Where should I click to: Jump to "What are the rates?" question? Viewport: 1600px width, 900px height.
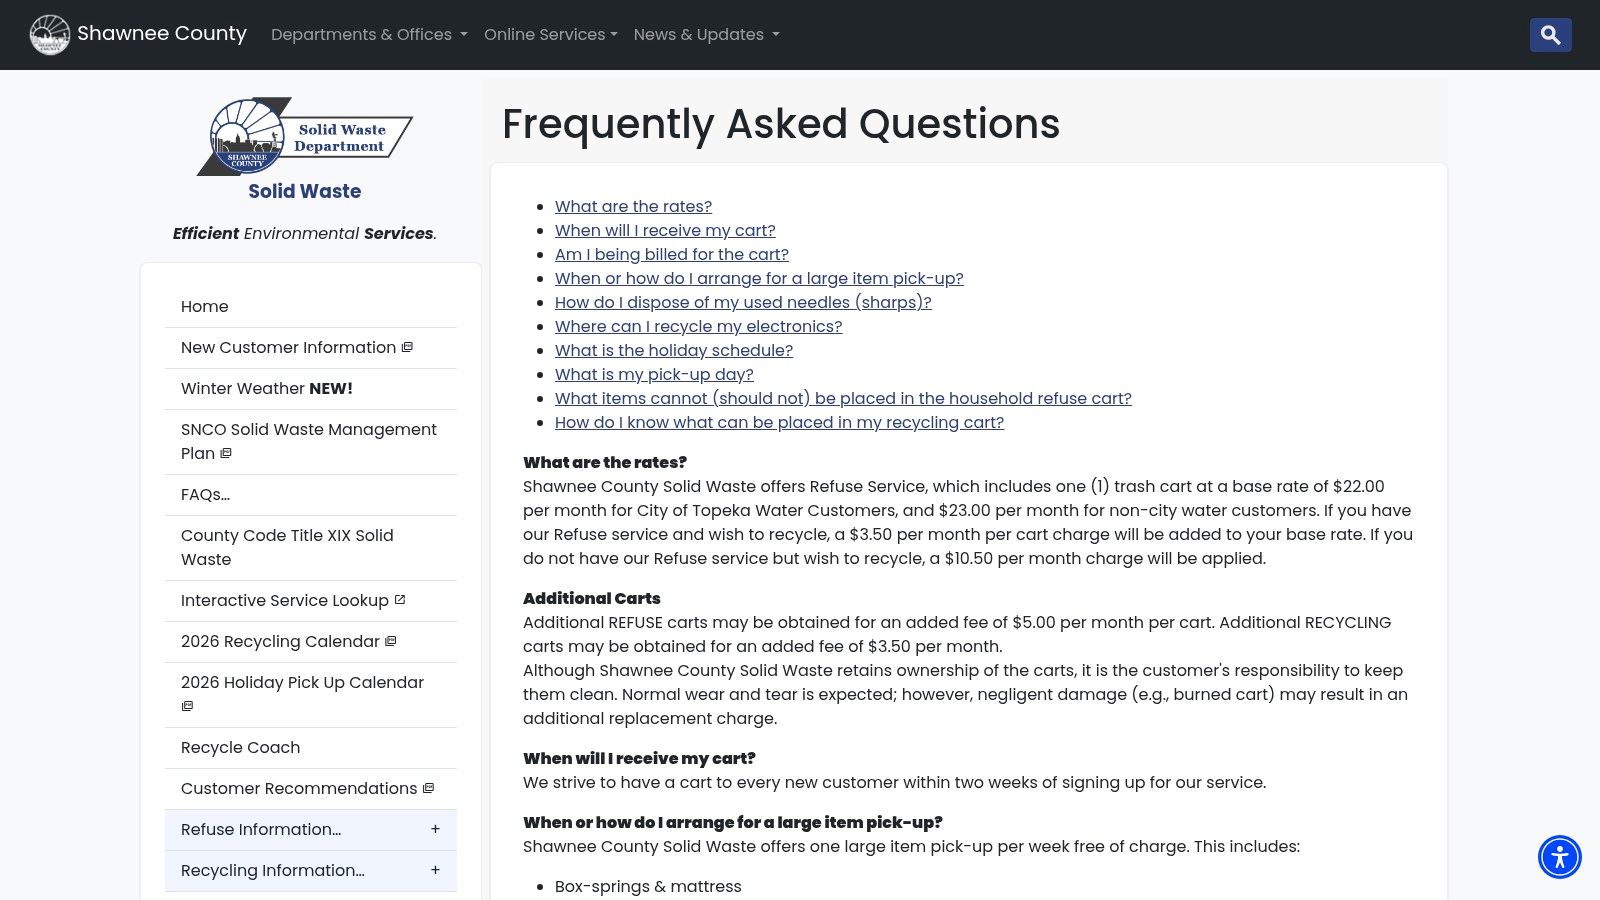tap(633, 206)
